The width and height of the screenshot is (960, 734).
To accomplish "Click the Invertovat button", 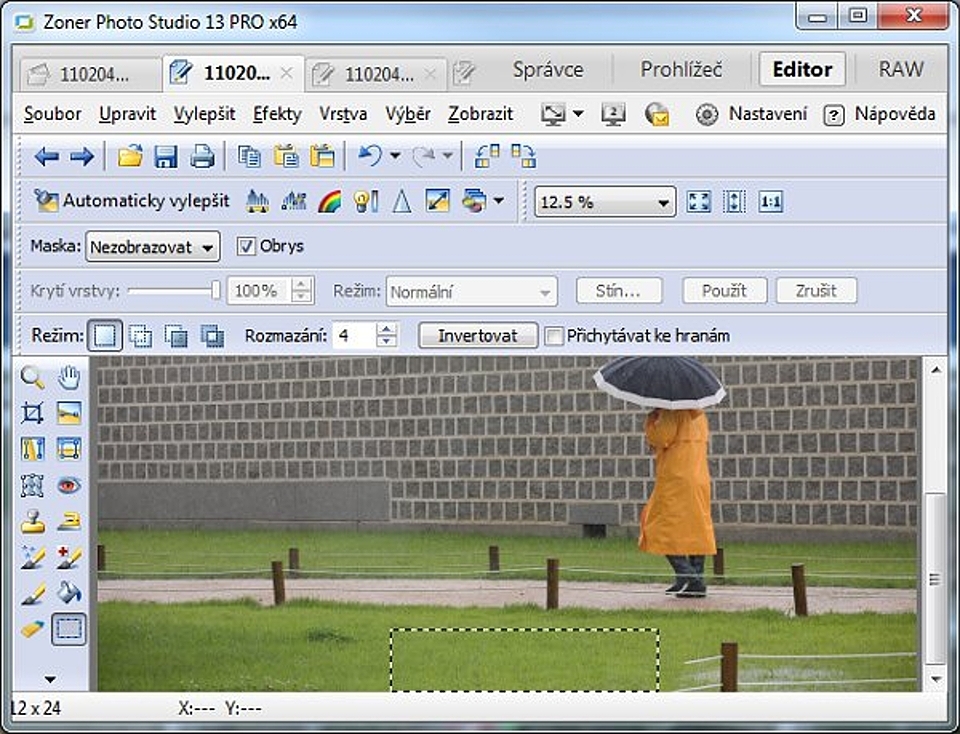I will tap(477, 336).
